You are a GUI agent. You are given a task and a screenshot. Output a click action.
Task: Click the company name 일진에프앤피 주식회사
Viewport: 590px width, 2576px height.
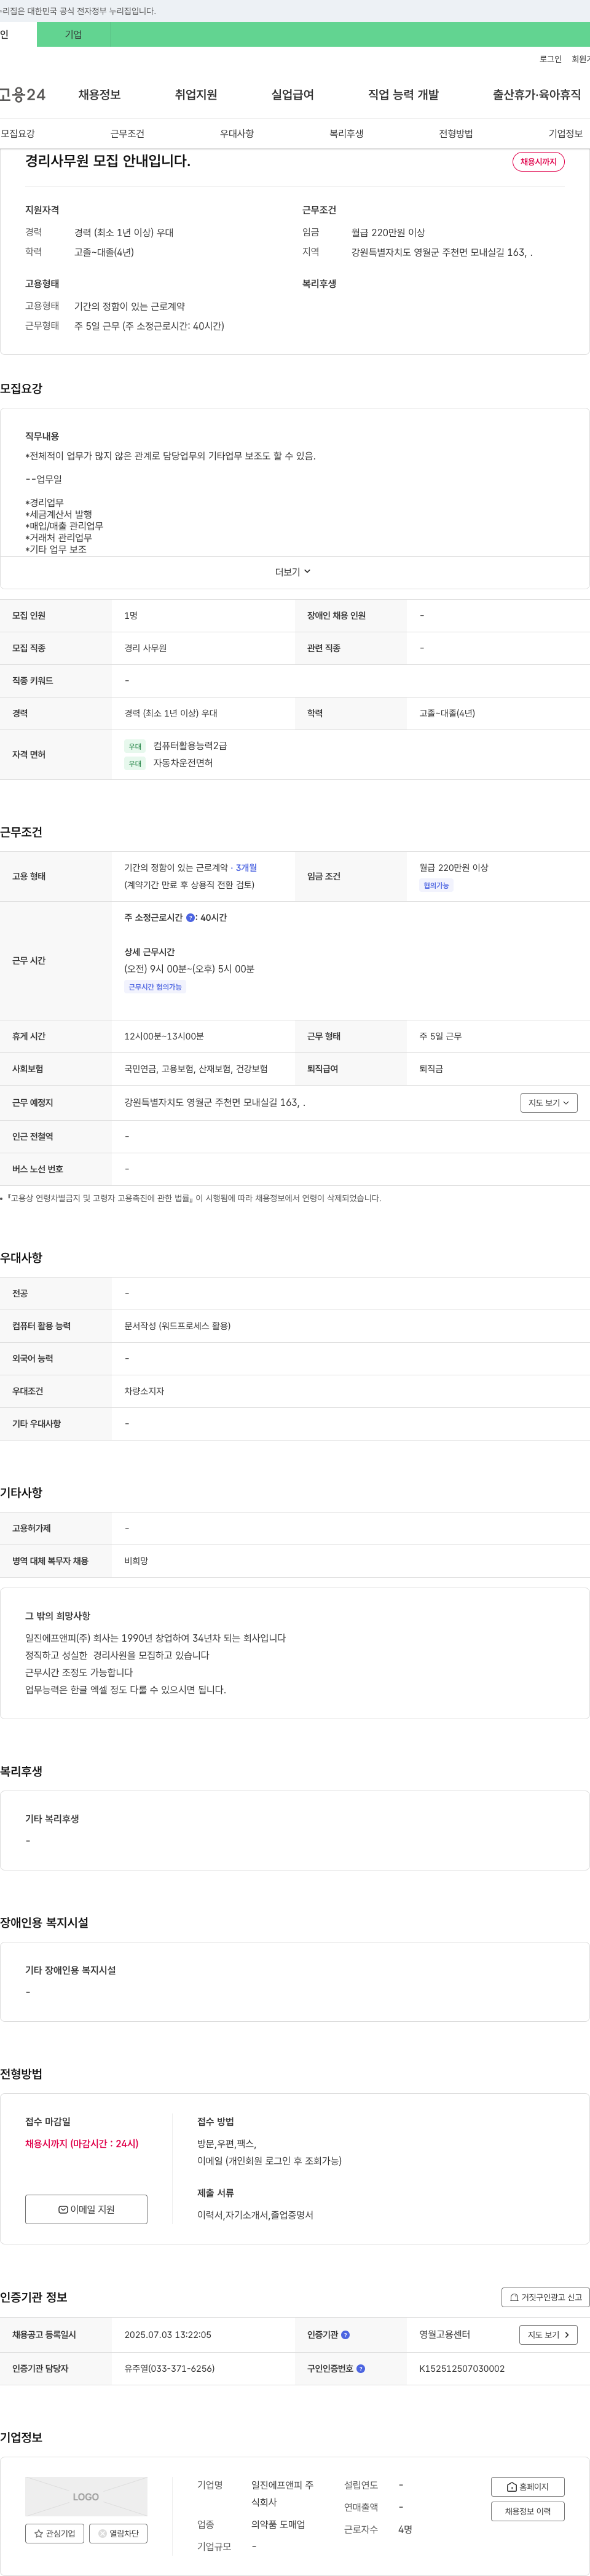click(282, 2494)
